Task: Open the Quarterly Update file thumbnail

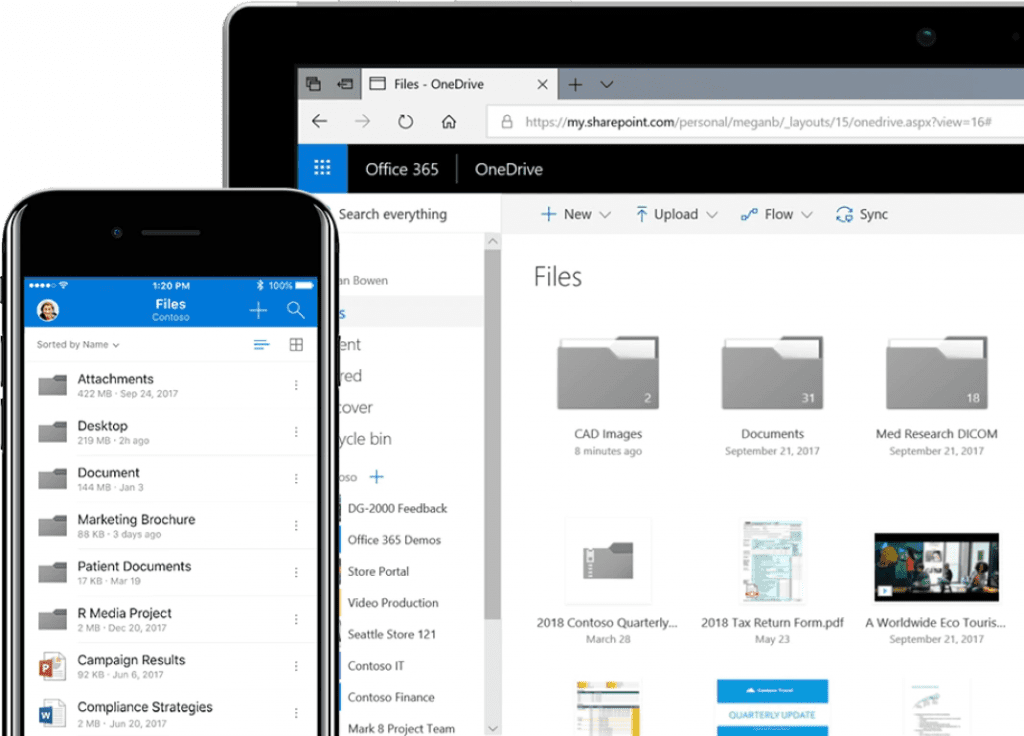Action: (x=772, y=707)
